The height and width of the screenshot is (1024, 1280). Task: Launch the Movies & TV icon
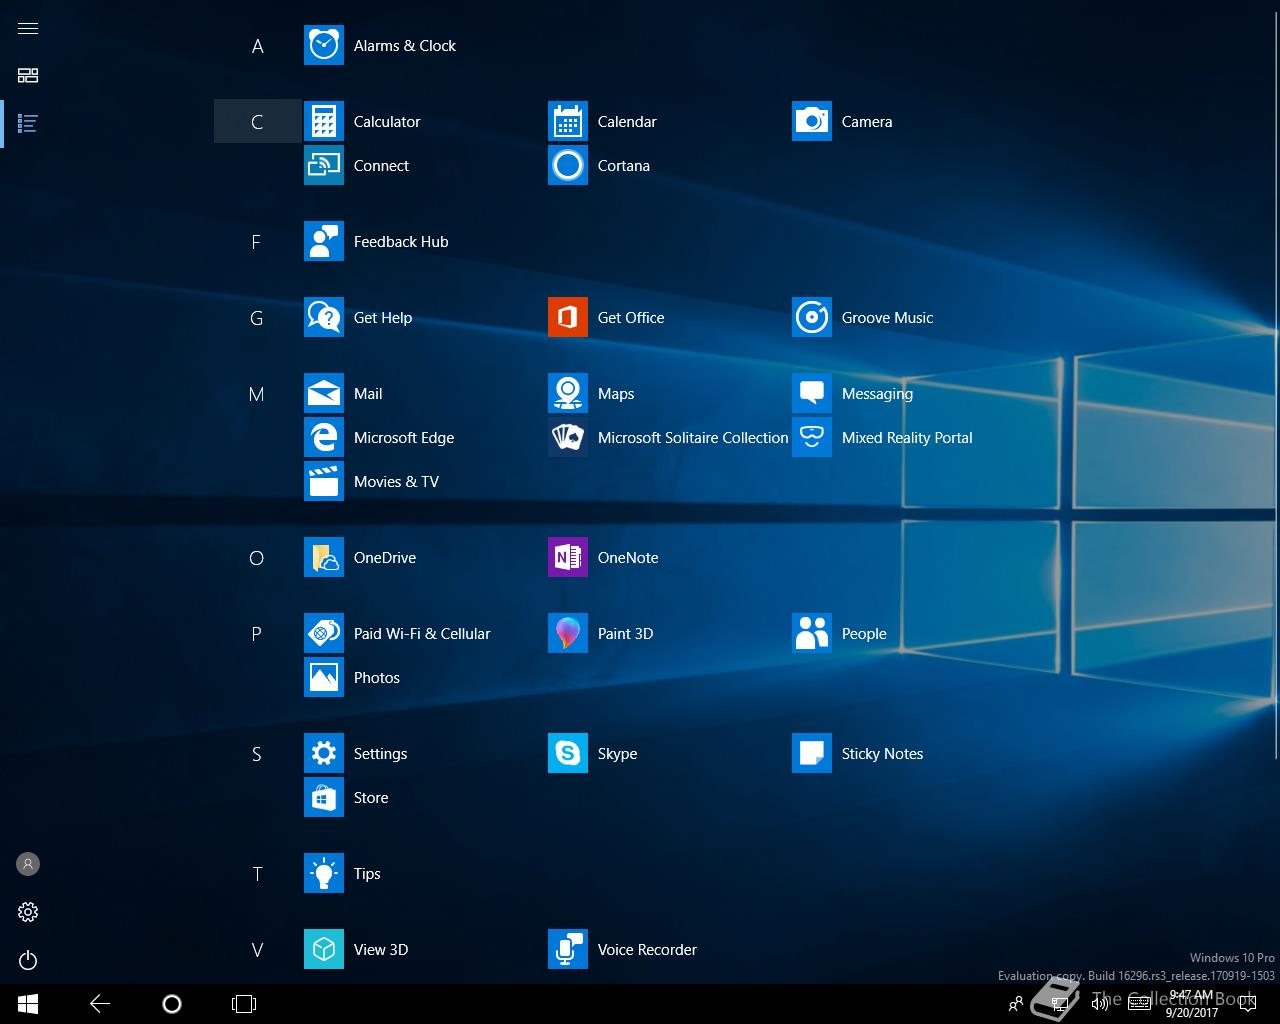(324, 482)
